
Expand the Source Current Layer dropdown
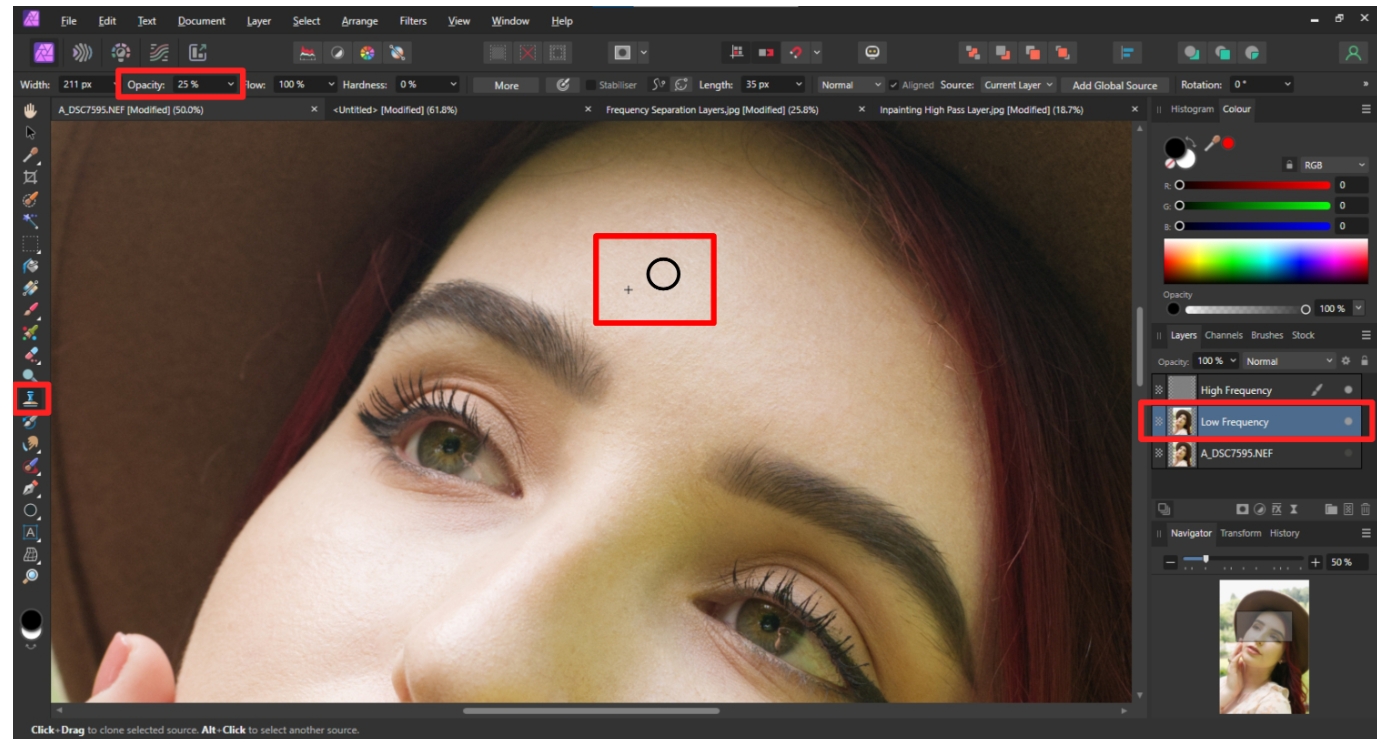[x=1049, y=85]
